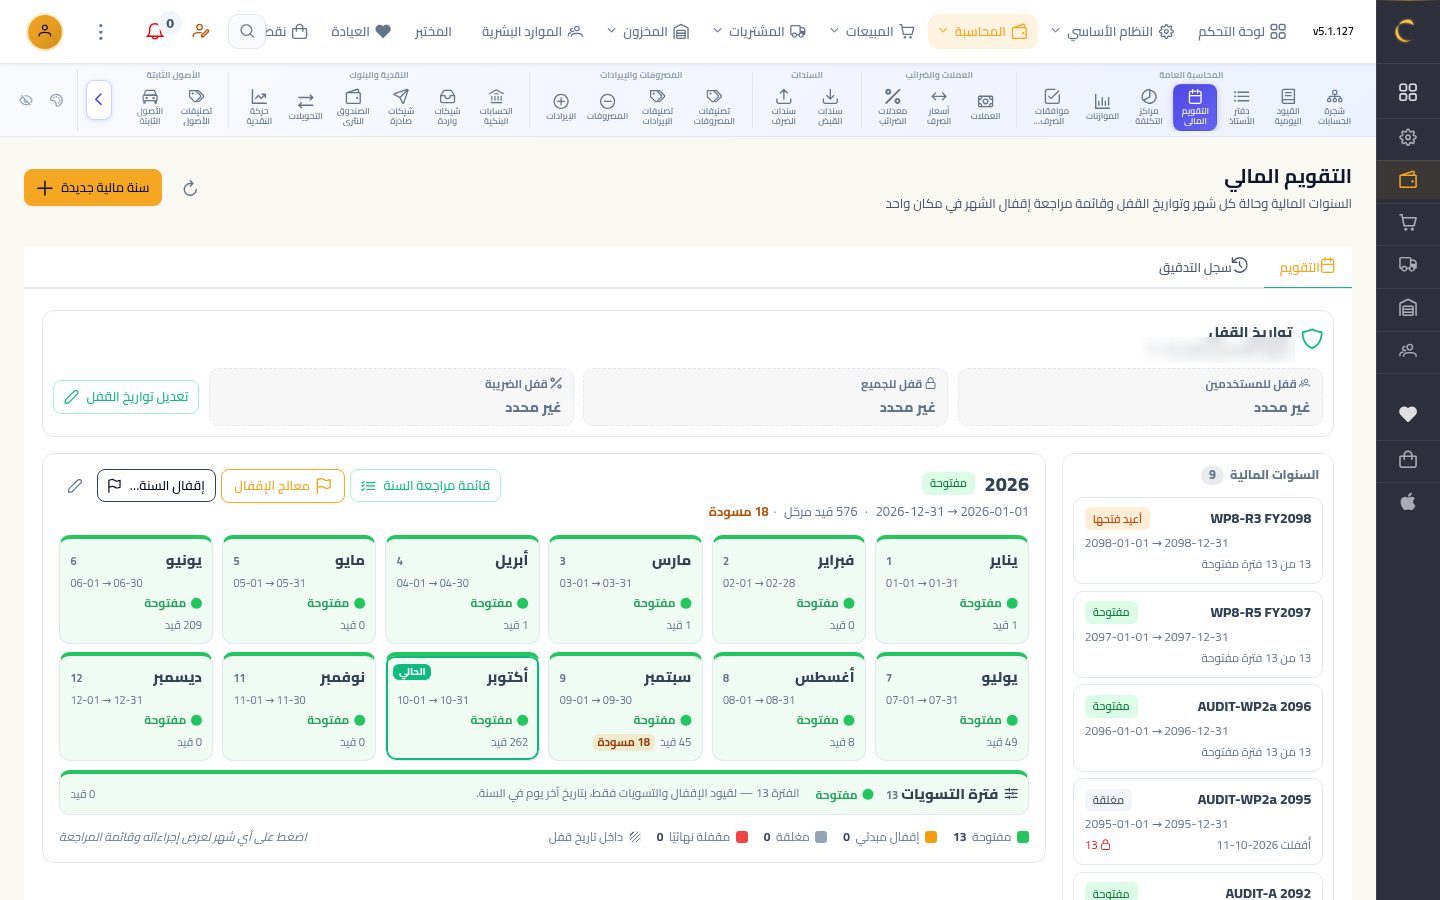This screenshot has width=1440, height=900.
Task: Open دفتر الأستاذ ledger tool
Action: [x=1241, y=107]
